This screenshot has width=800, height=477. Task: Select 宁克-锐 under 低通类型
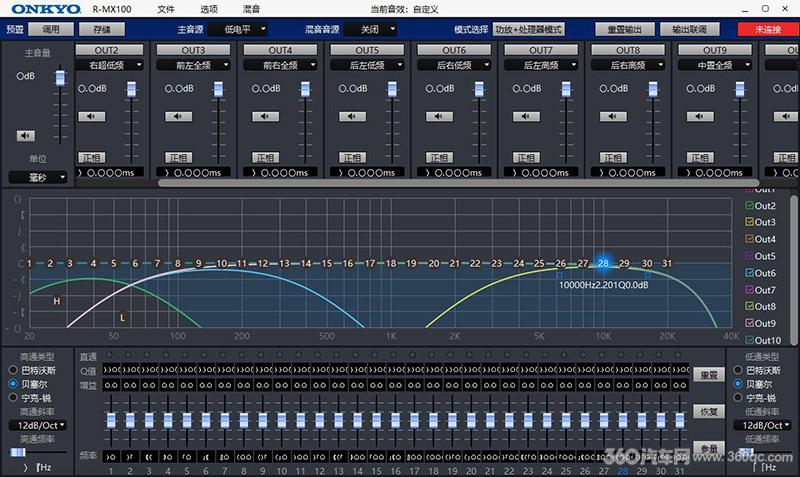coord(738,397)
